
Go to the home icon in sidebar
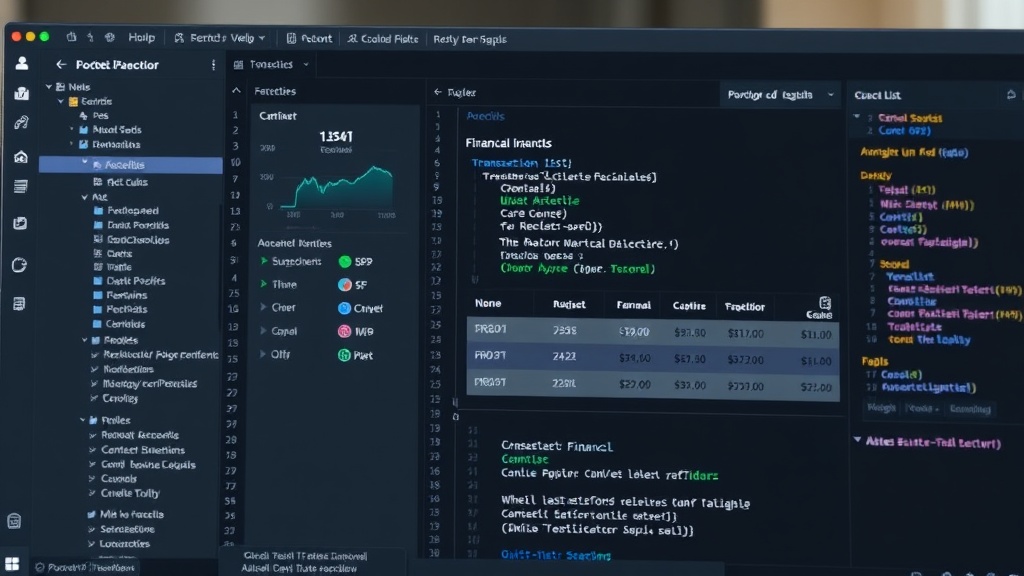click(x=21, y=157)
